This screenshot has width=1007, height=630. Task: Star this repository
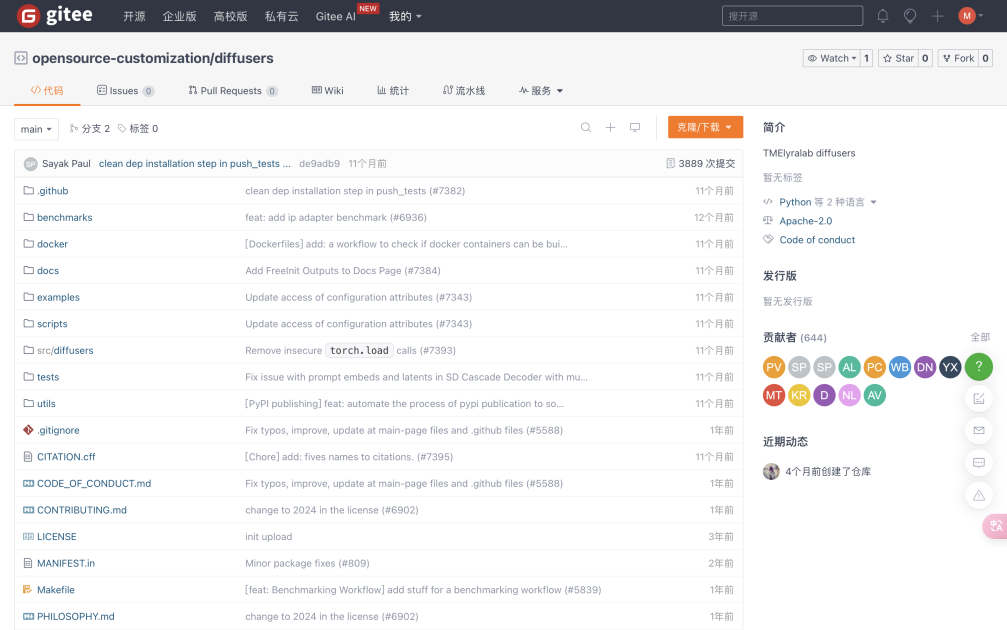click(898, 58)
